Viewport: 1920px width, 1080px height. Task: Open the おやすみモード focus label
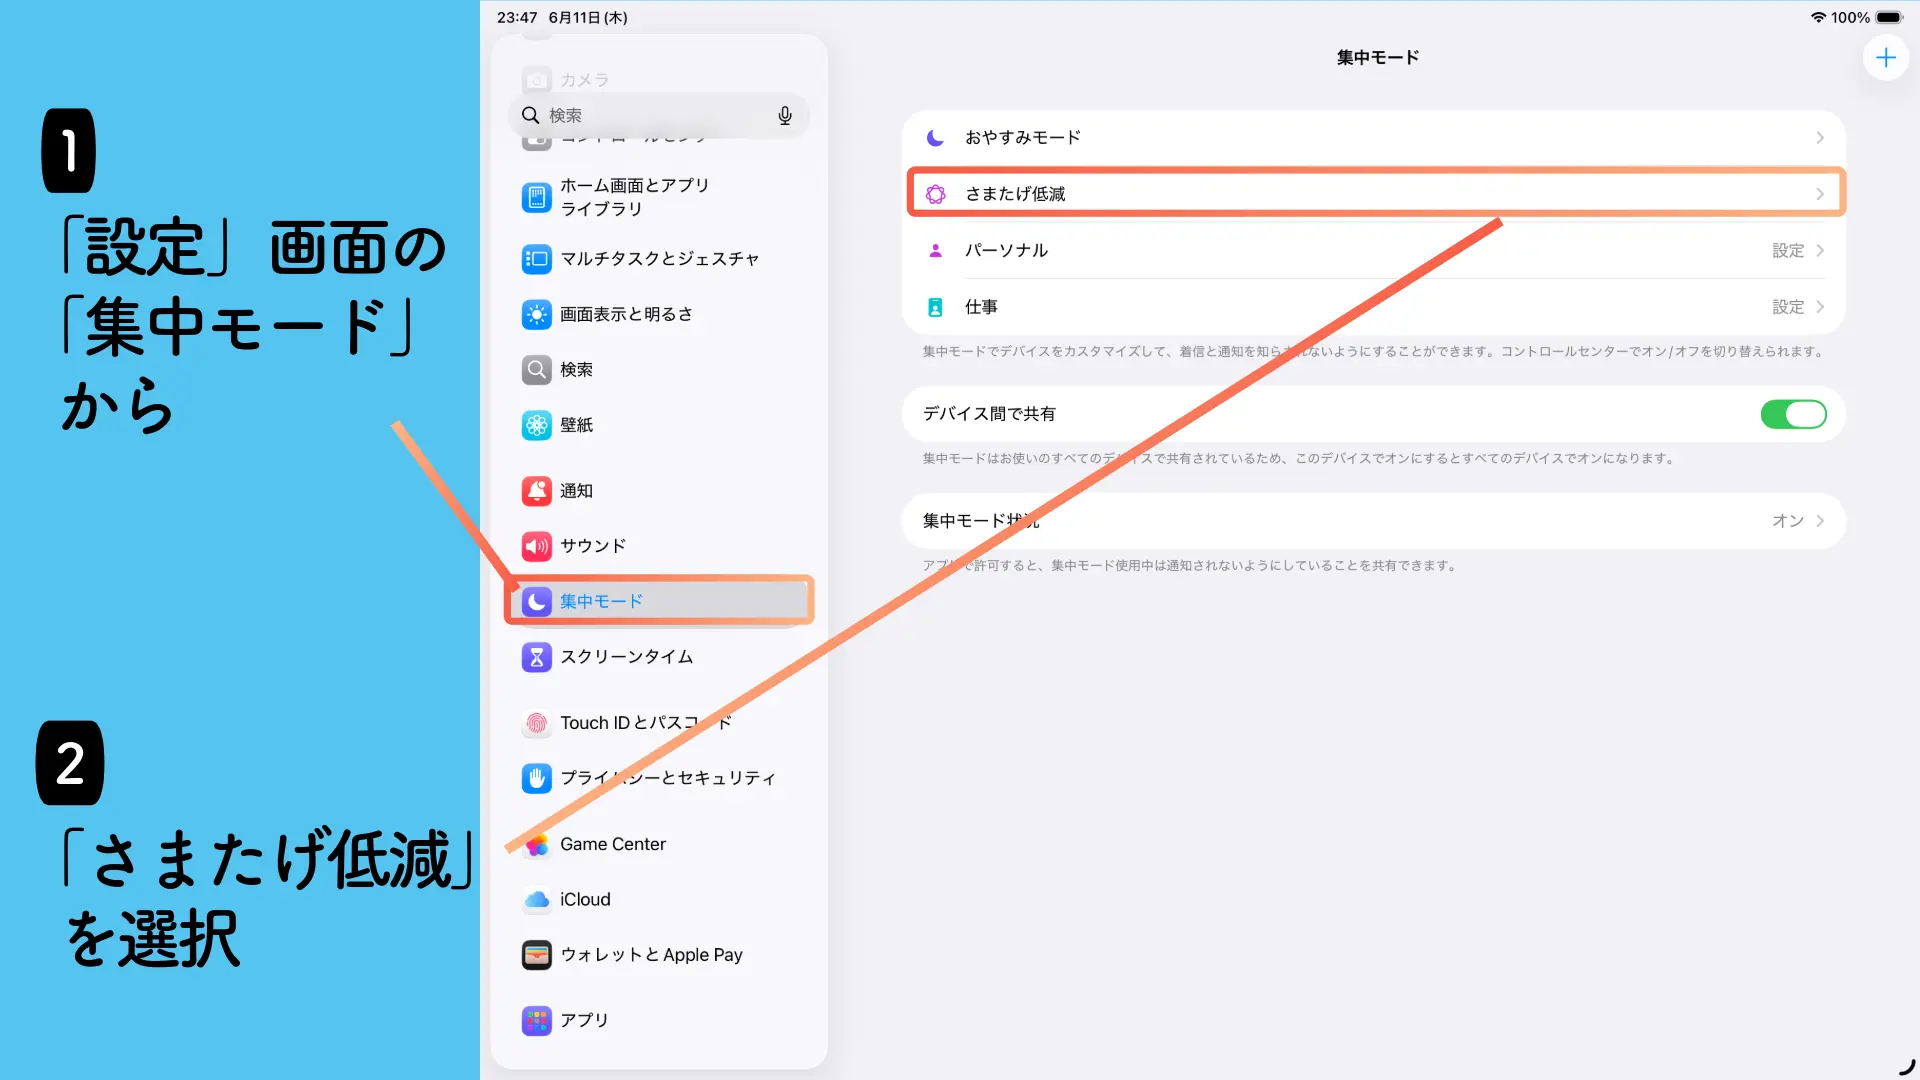pos(1023,138)
